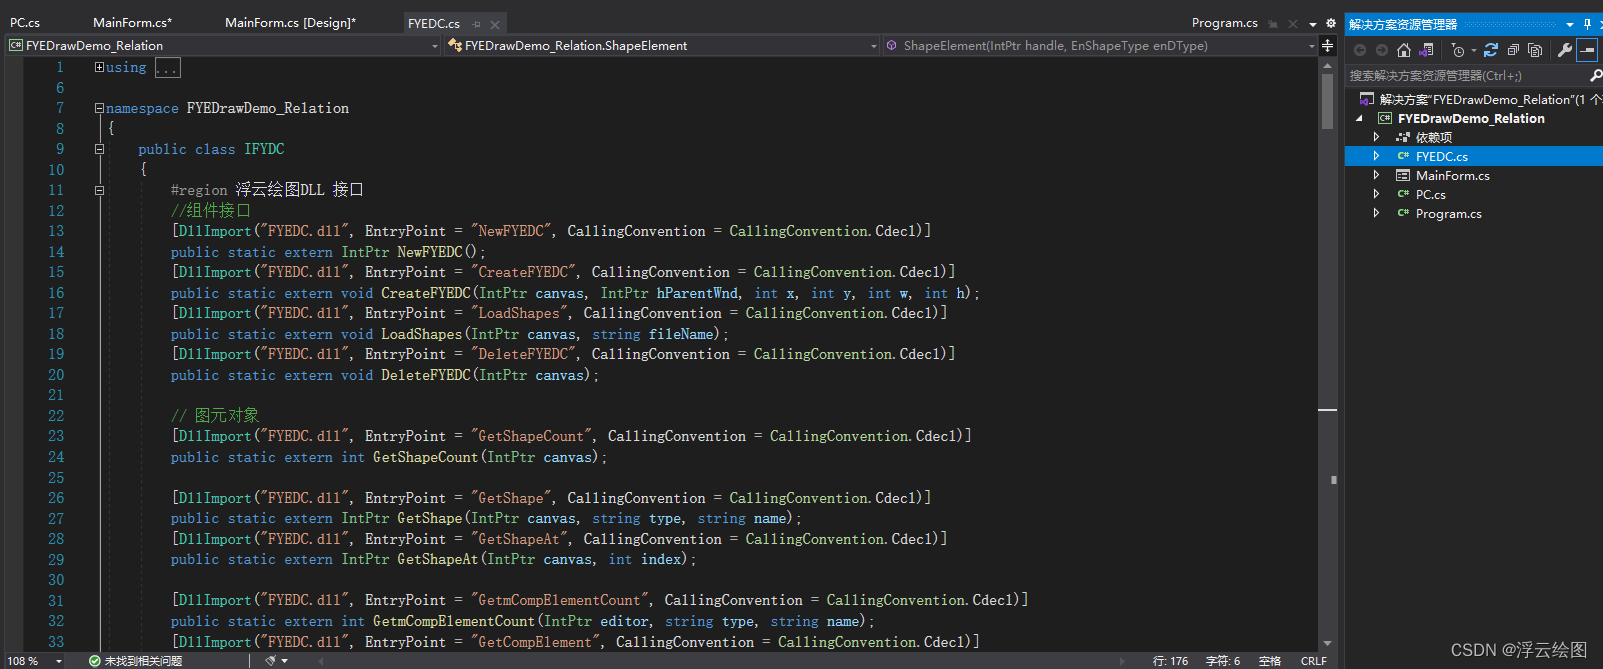Click the editor split window button
Image resolution: width=1603 pixels, height=669 pixels.
click(1328, 46)
